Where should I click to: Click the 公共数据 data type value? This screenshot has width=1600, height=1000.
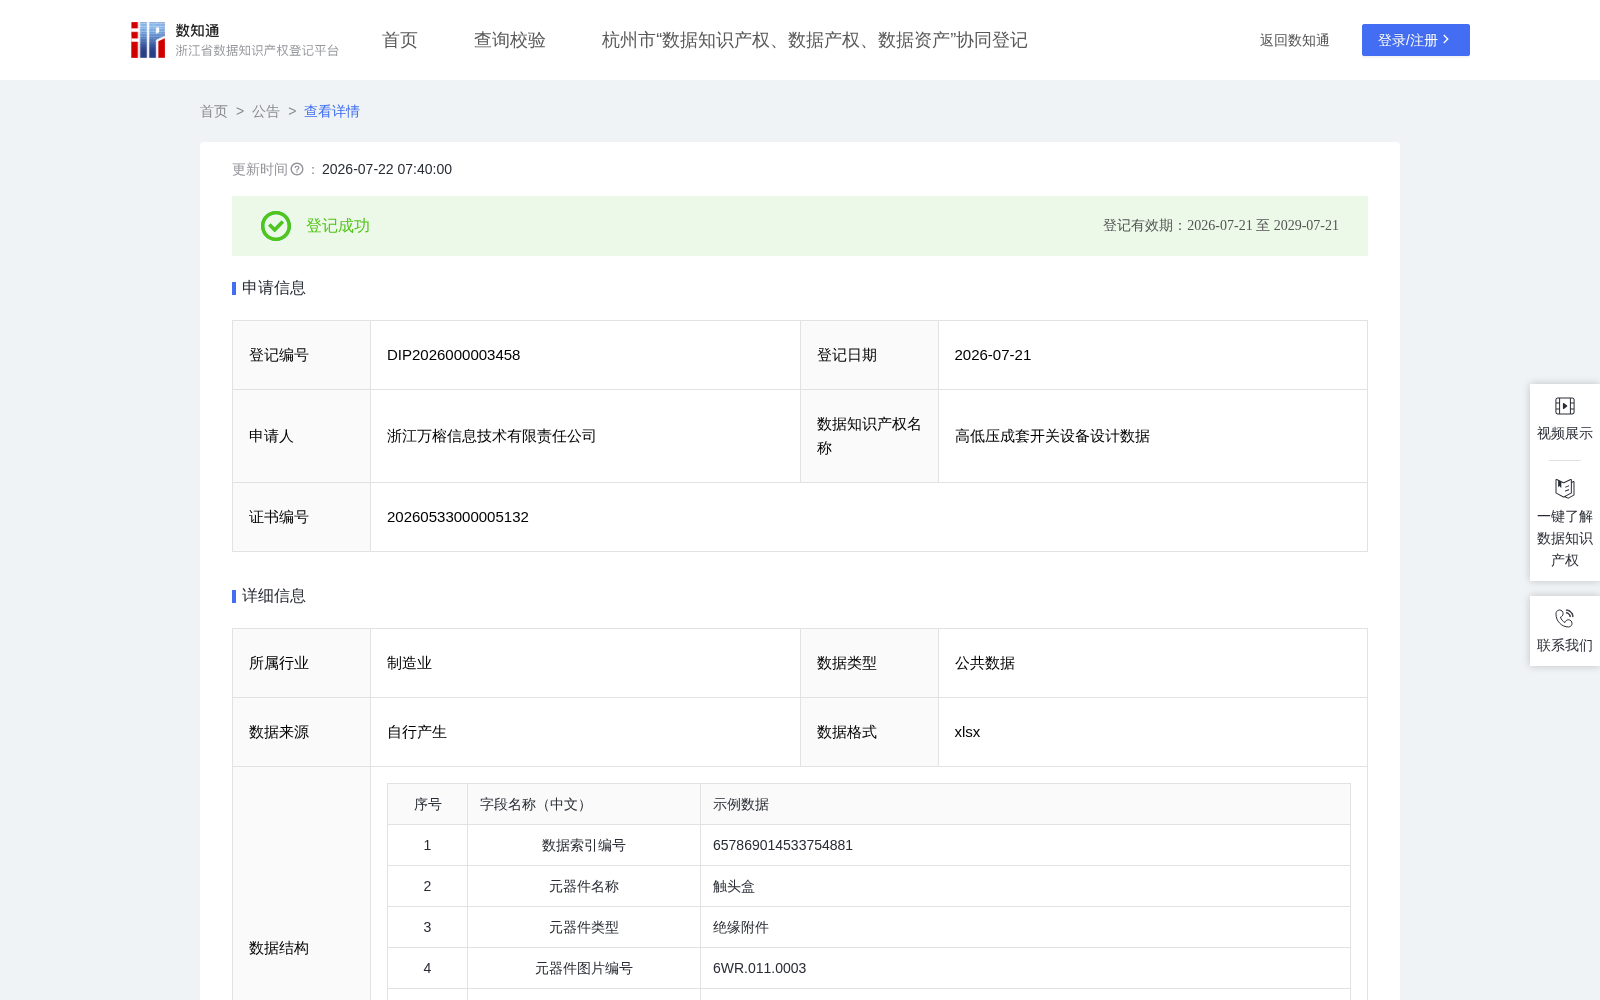(985, 663)
